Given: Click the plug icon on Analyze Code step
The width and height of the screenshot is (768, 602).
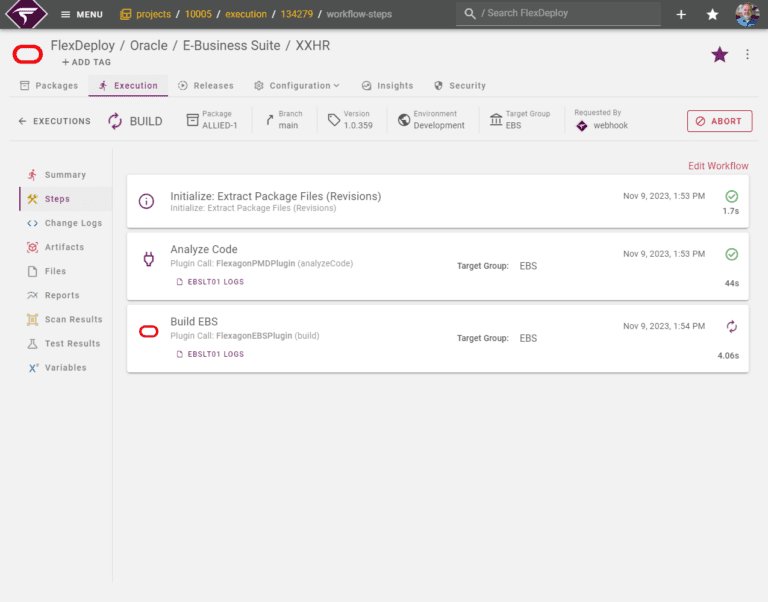Looking at the screenshot, I should [x=148, y=259].
